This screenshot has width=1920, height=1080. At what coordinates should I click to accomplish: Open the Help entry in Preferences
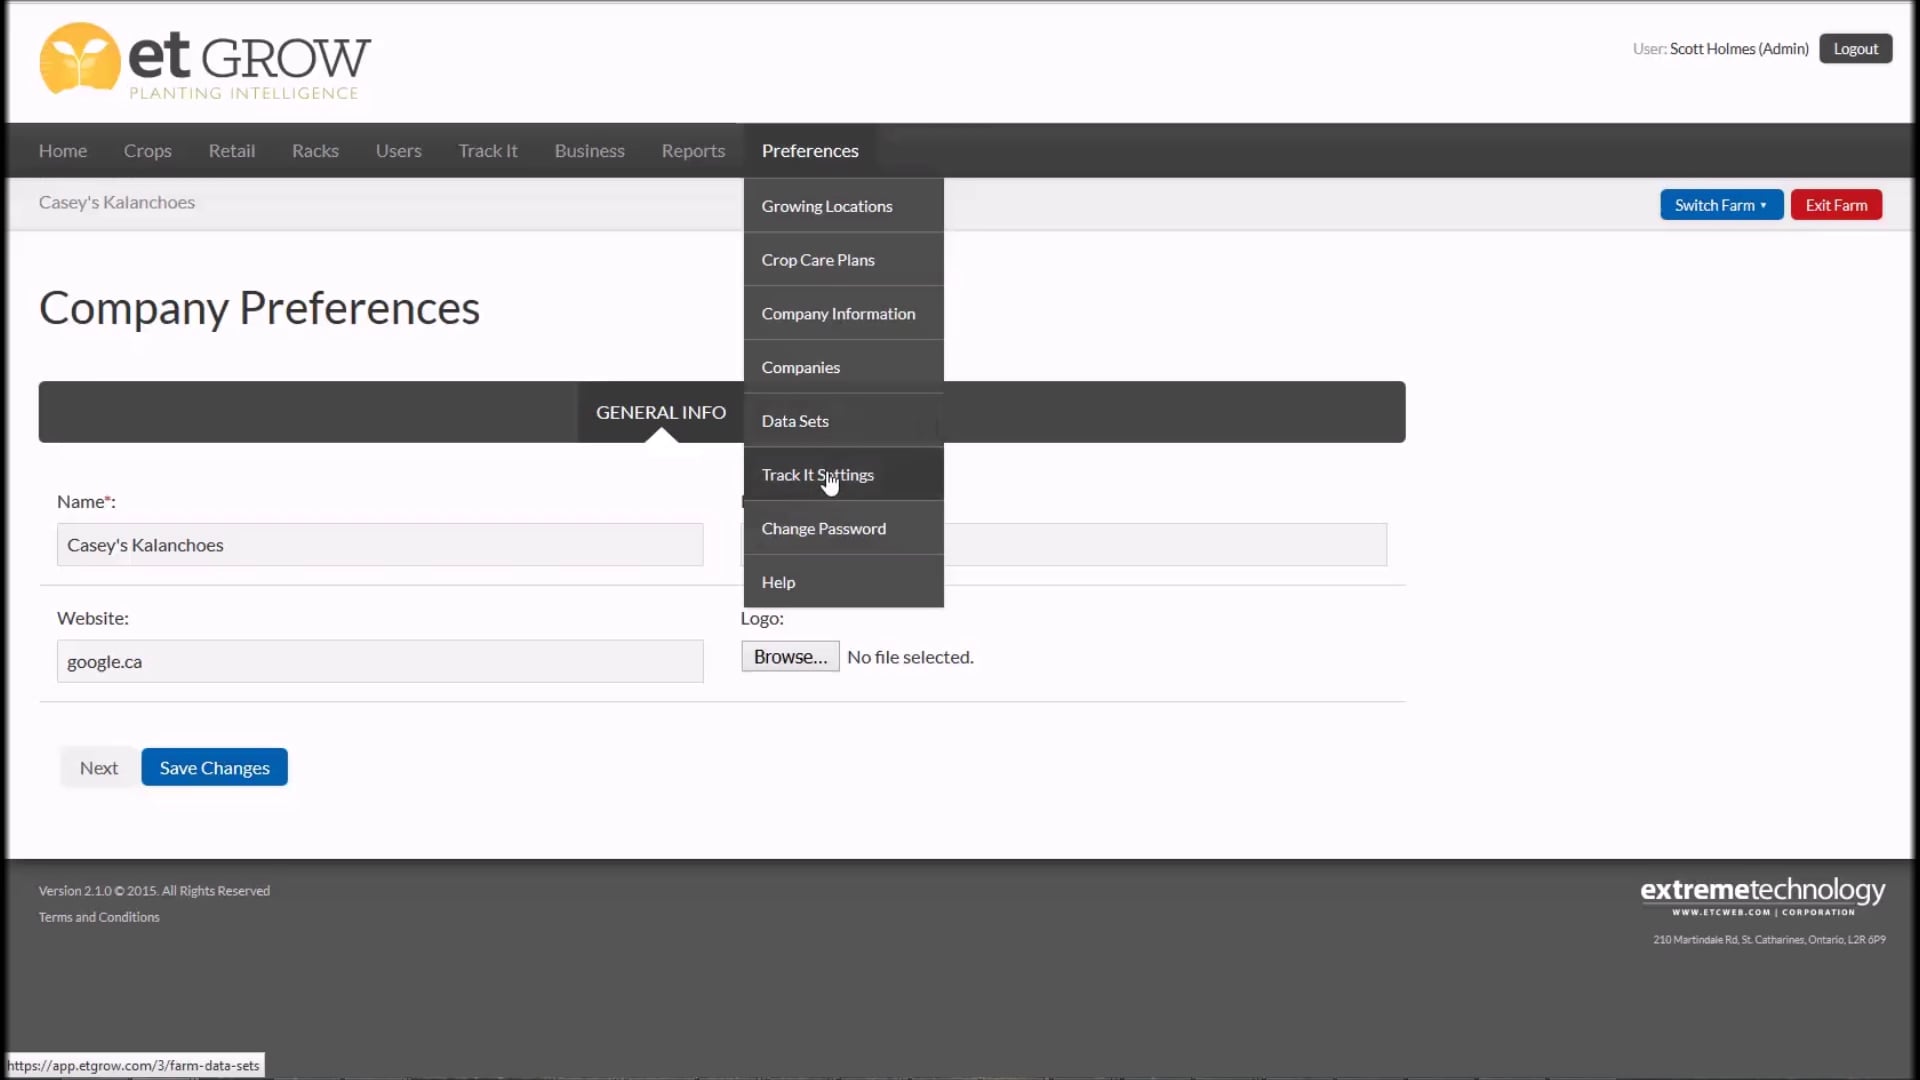pyautogui.click(x=778, y=582)
